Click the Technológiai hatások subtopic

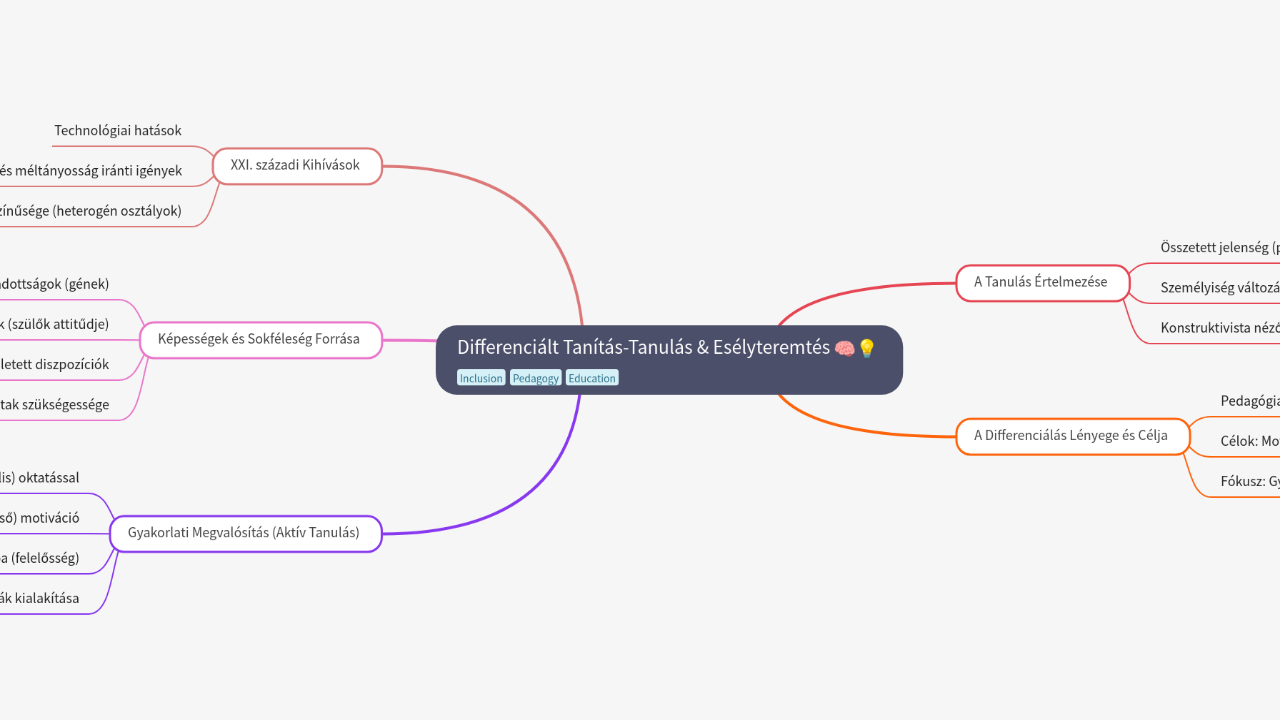[x=118, y=131]
